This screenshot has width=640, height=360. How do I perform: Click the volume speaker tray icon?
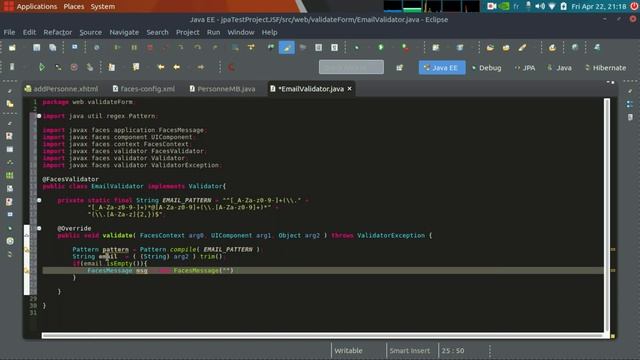tap(540, 6)
